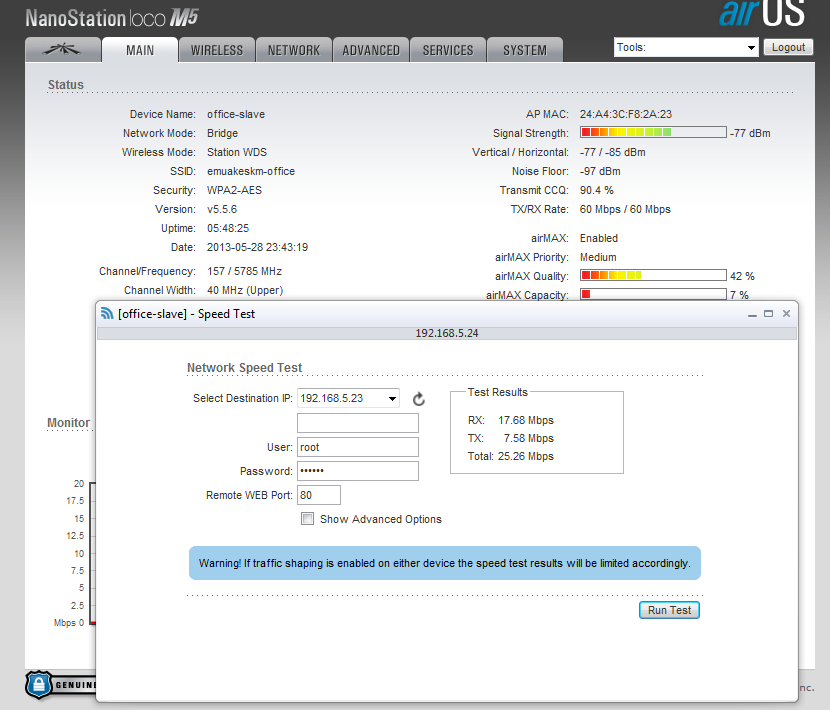This screenshot has height=710, width=830.
Task: Open the Tools dropdown menu
Action: 686,47
